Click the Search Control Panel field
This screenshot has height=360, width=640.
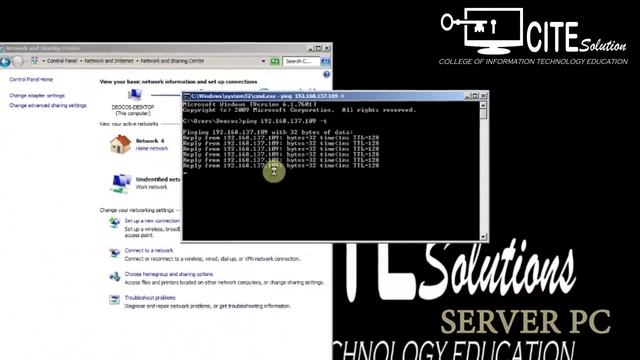(301, 61)
